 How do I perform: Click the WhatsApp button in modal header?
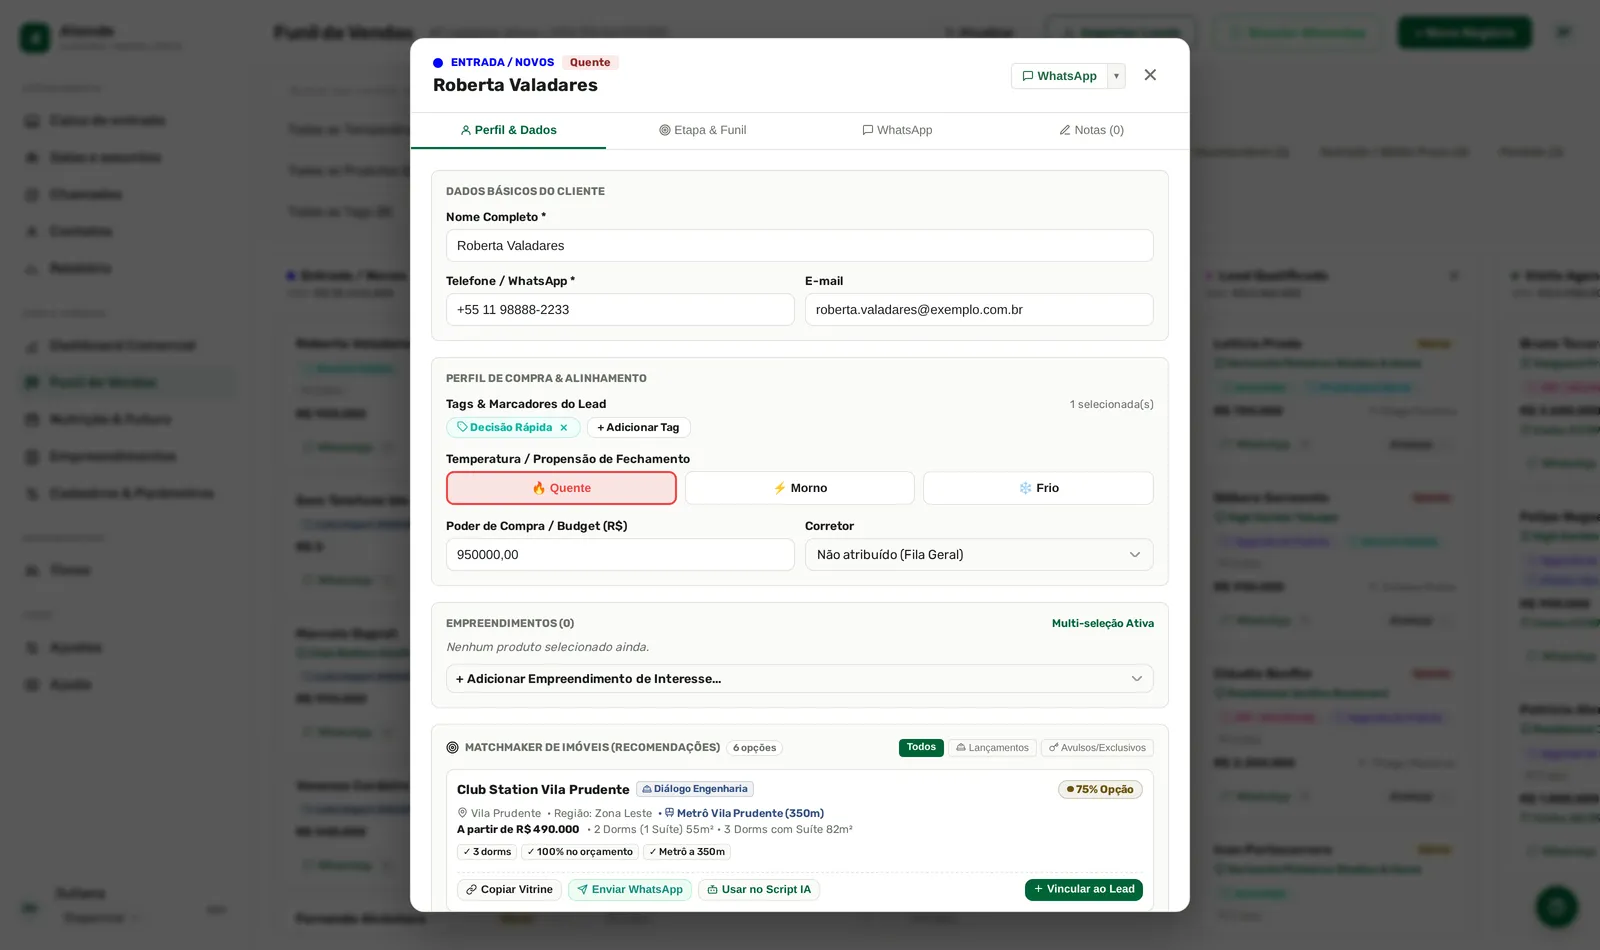(x=1059, y=76)
